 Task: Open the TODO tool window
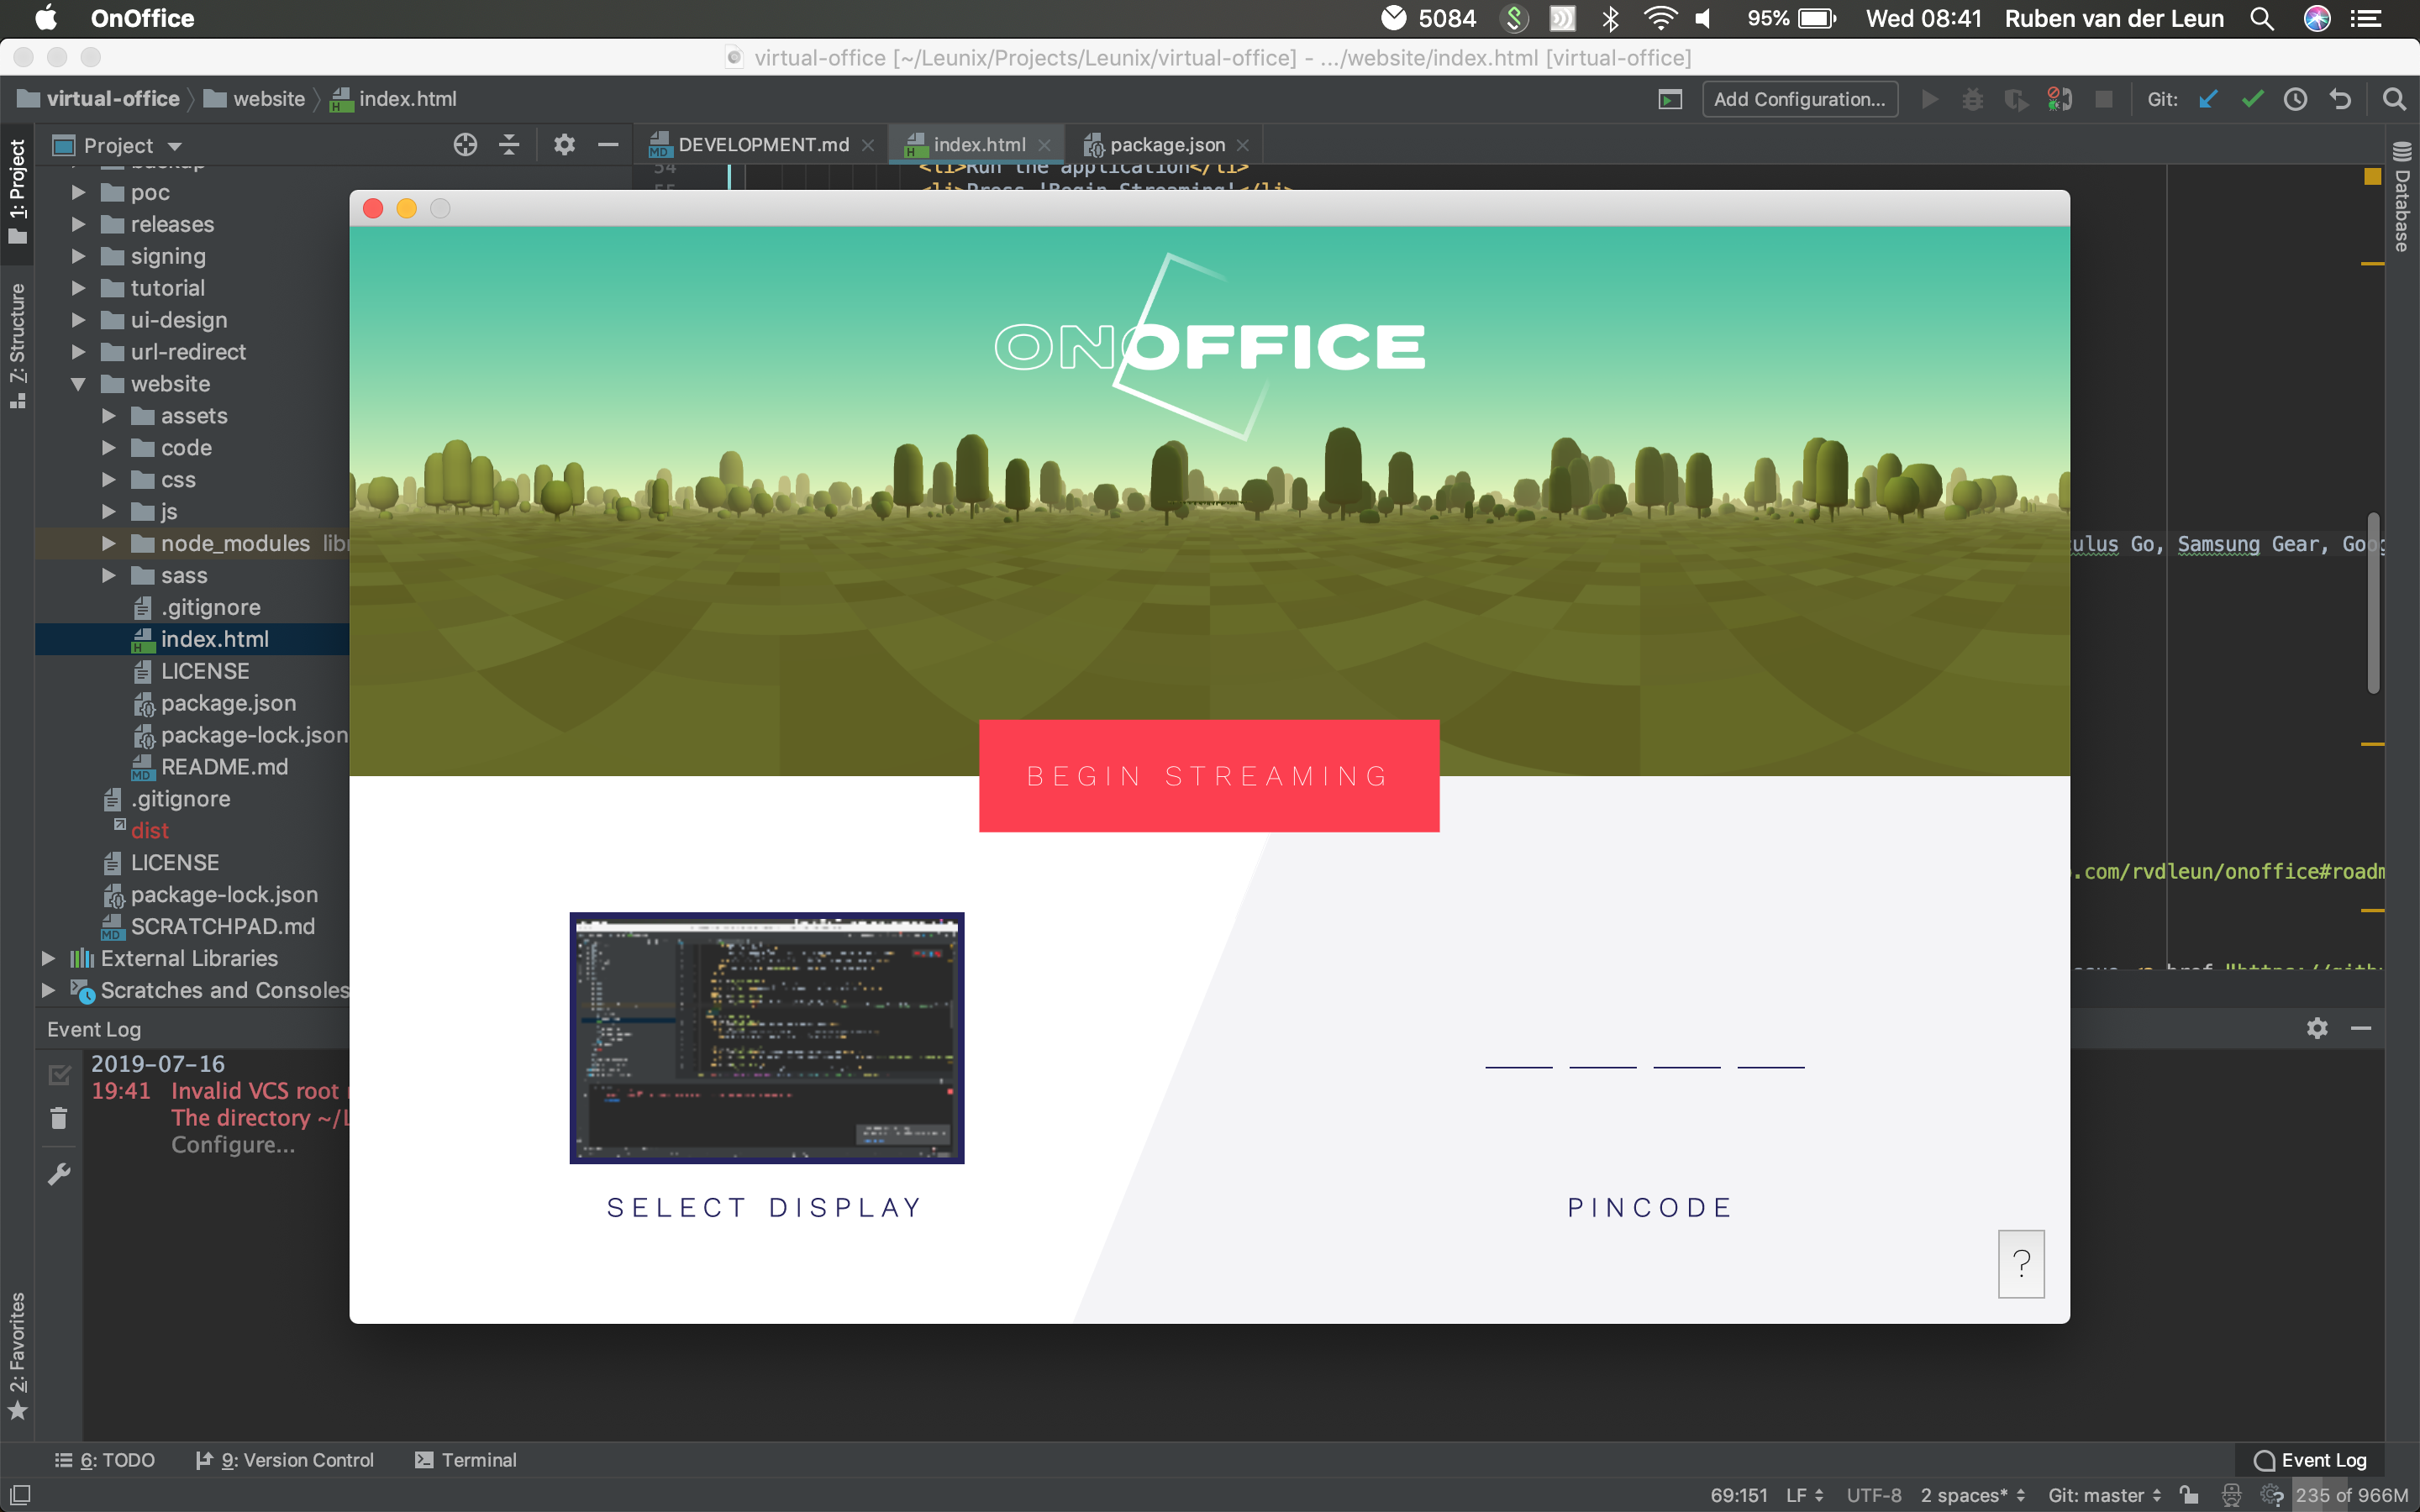(x=104, y=1459)
